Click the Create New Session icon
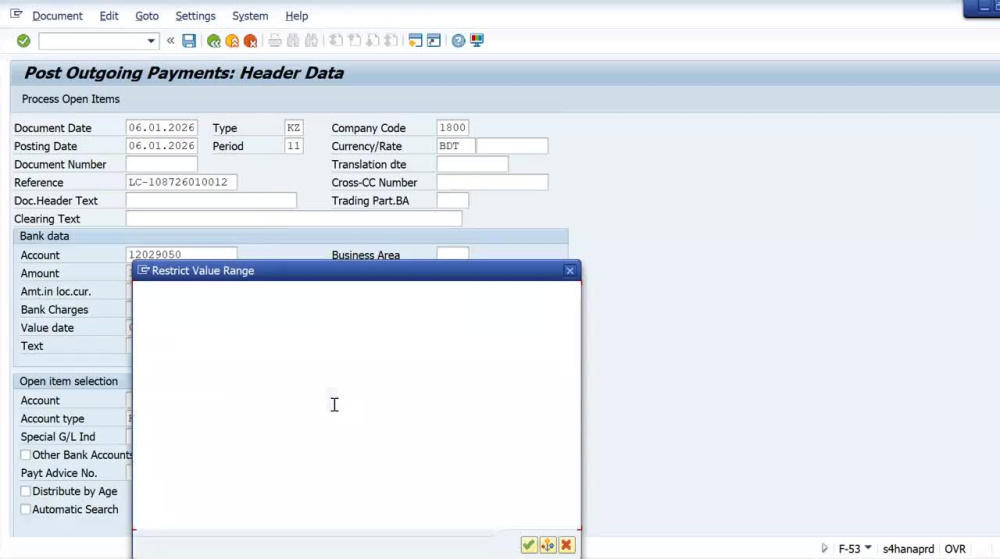This screenshot has width=1000, height=559. click(x=415, y=41)
